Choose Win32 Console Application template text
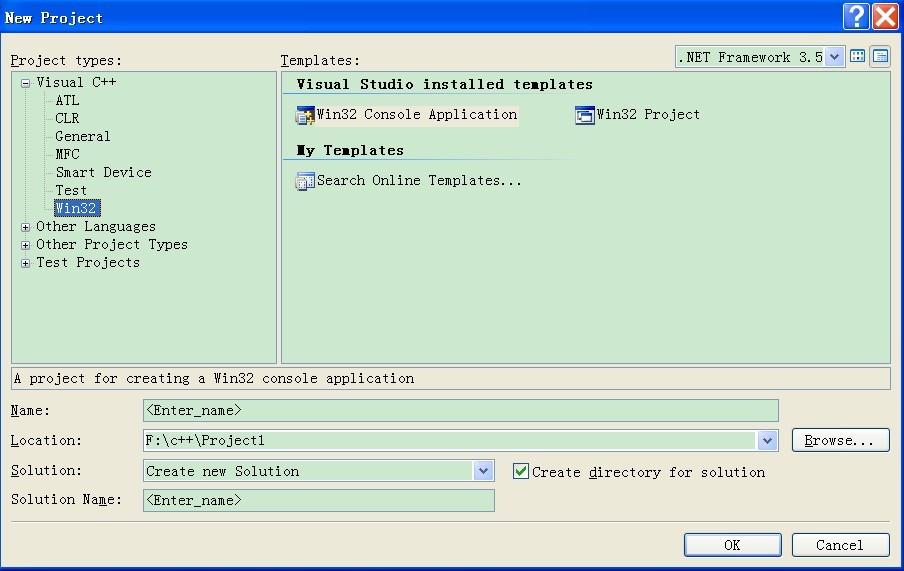The width and height of the screenshot is (904, 571). click(417, 115)
